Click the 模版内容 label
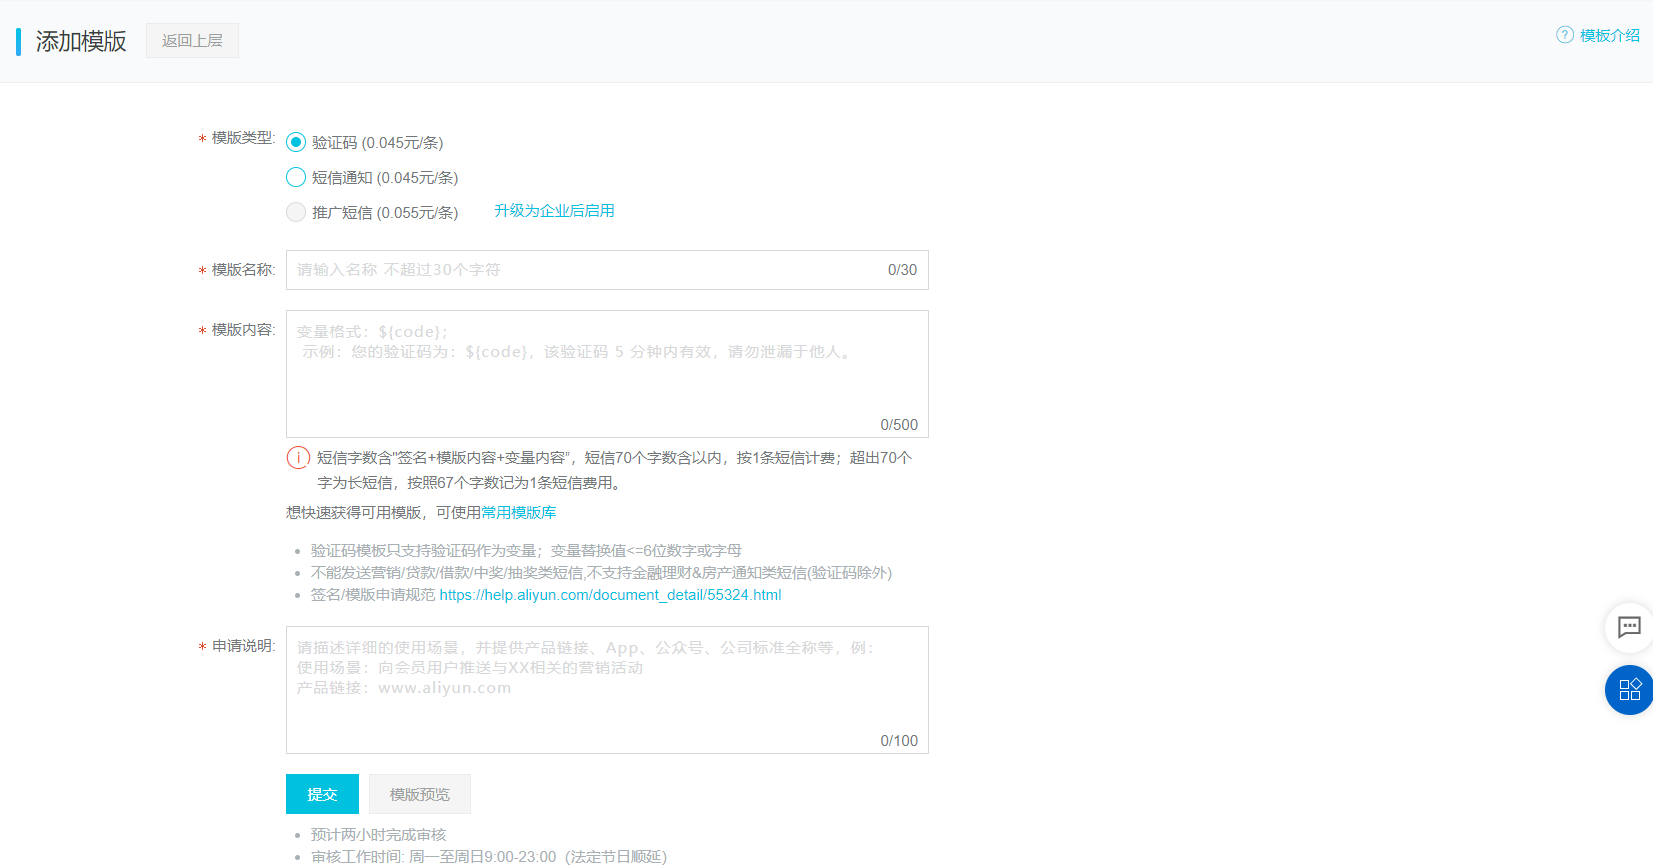 [x=243, y=330]
